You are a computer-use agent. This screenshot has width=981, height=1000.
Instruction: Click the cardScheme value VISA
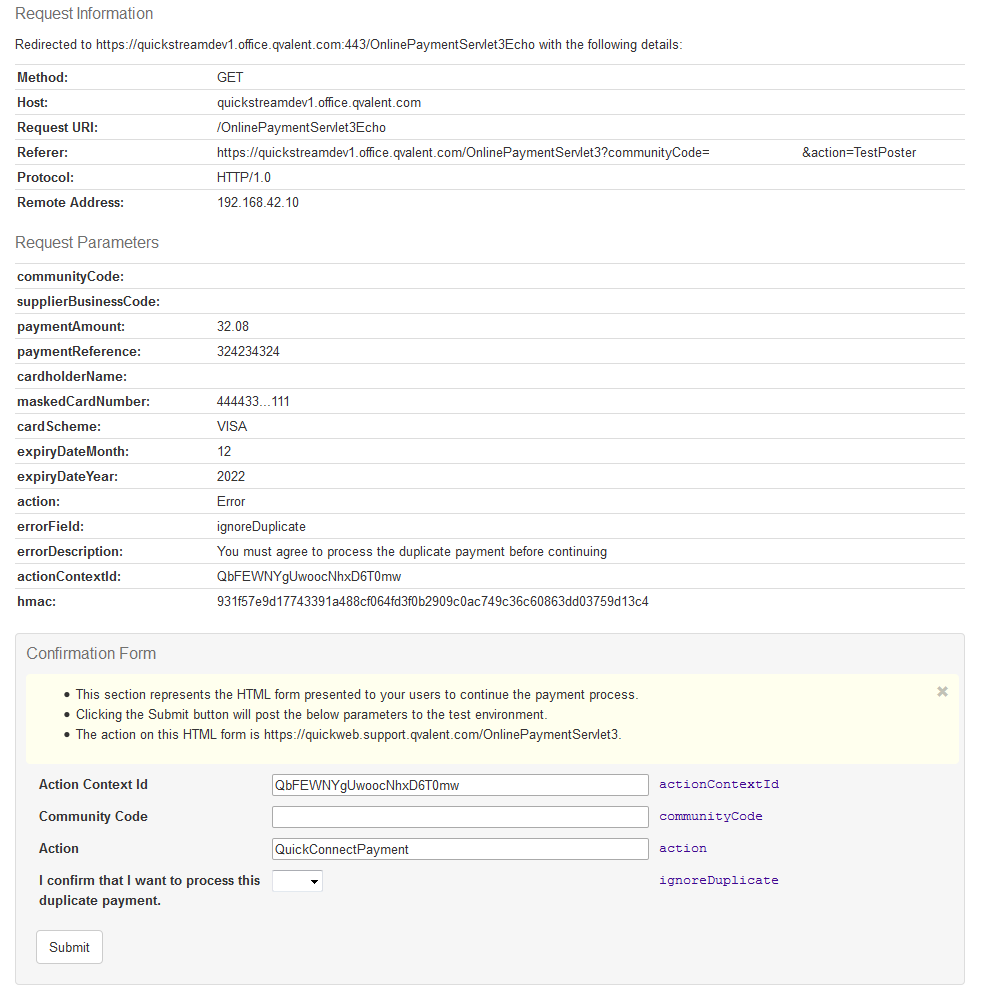click(x=231, y=426)
